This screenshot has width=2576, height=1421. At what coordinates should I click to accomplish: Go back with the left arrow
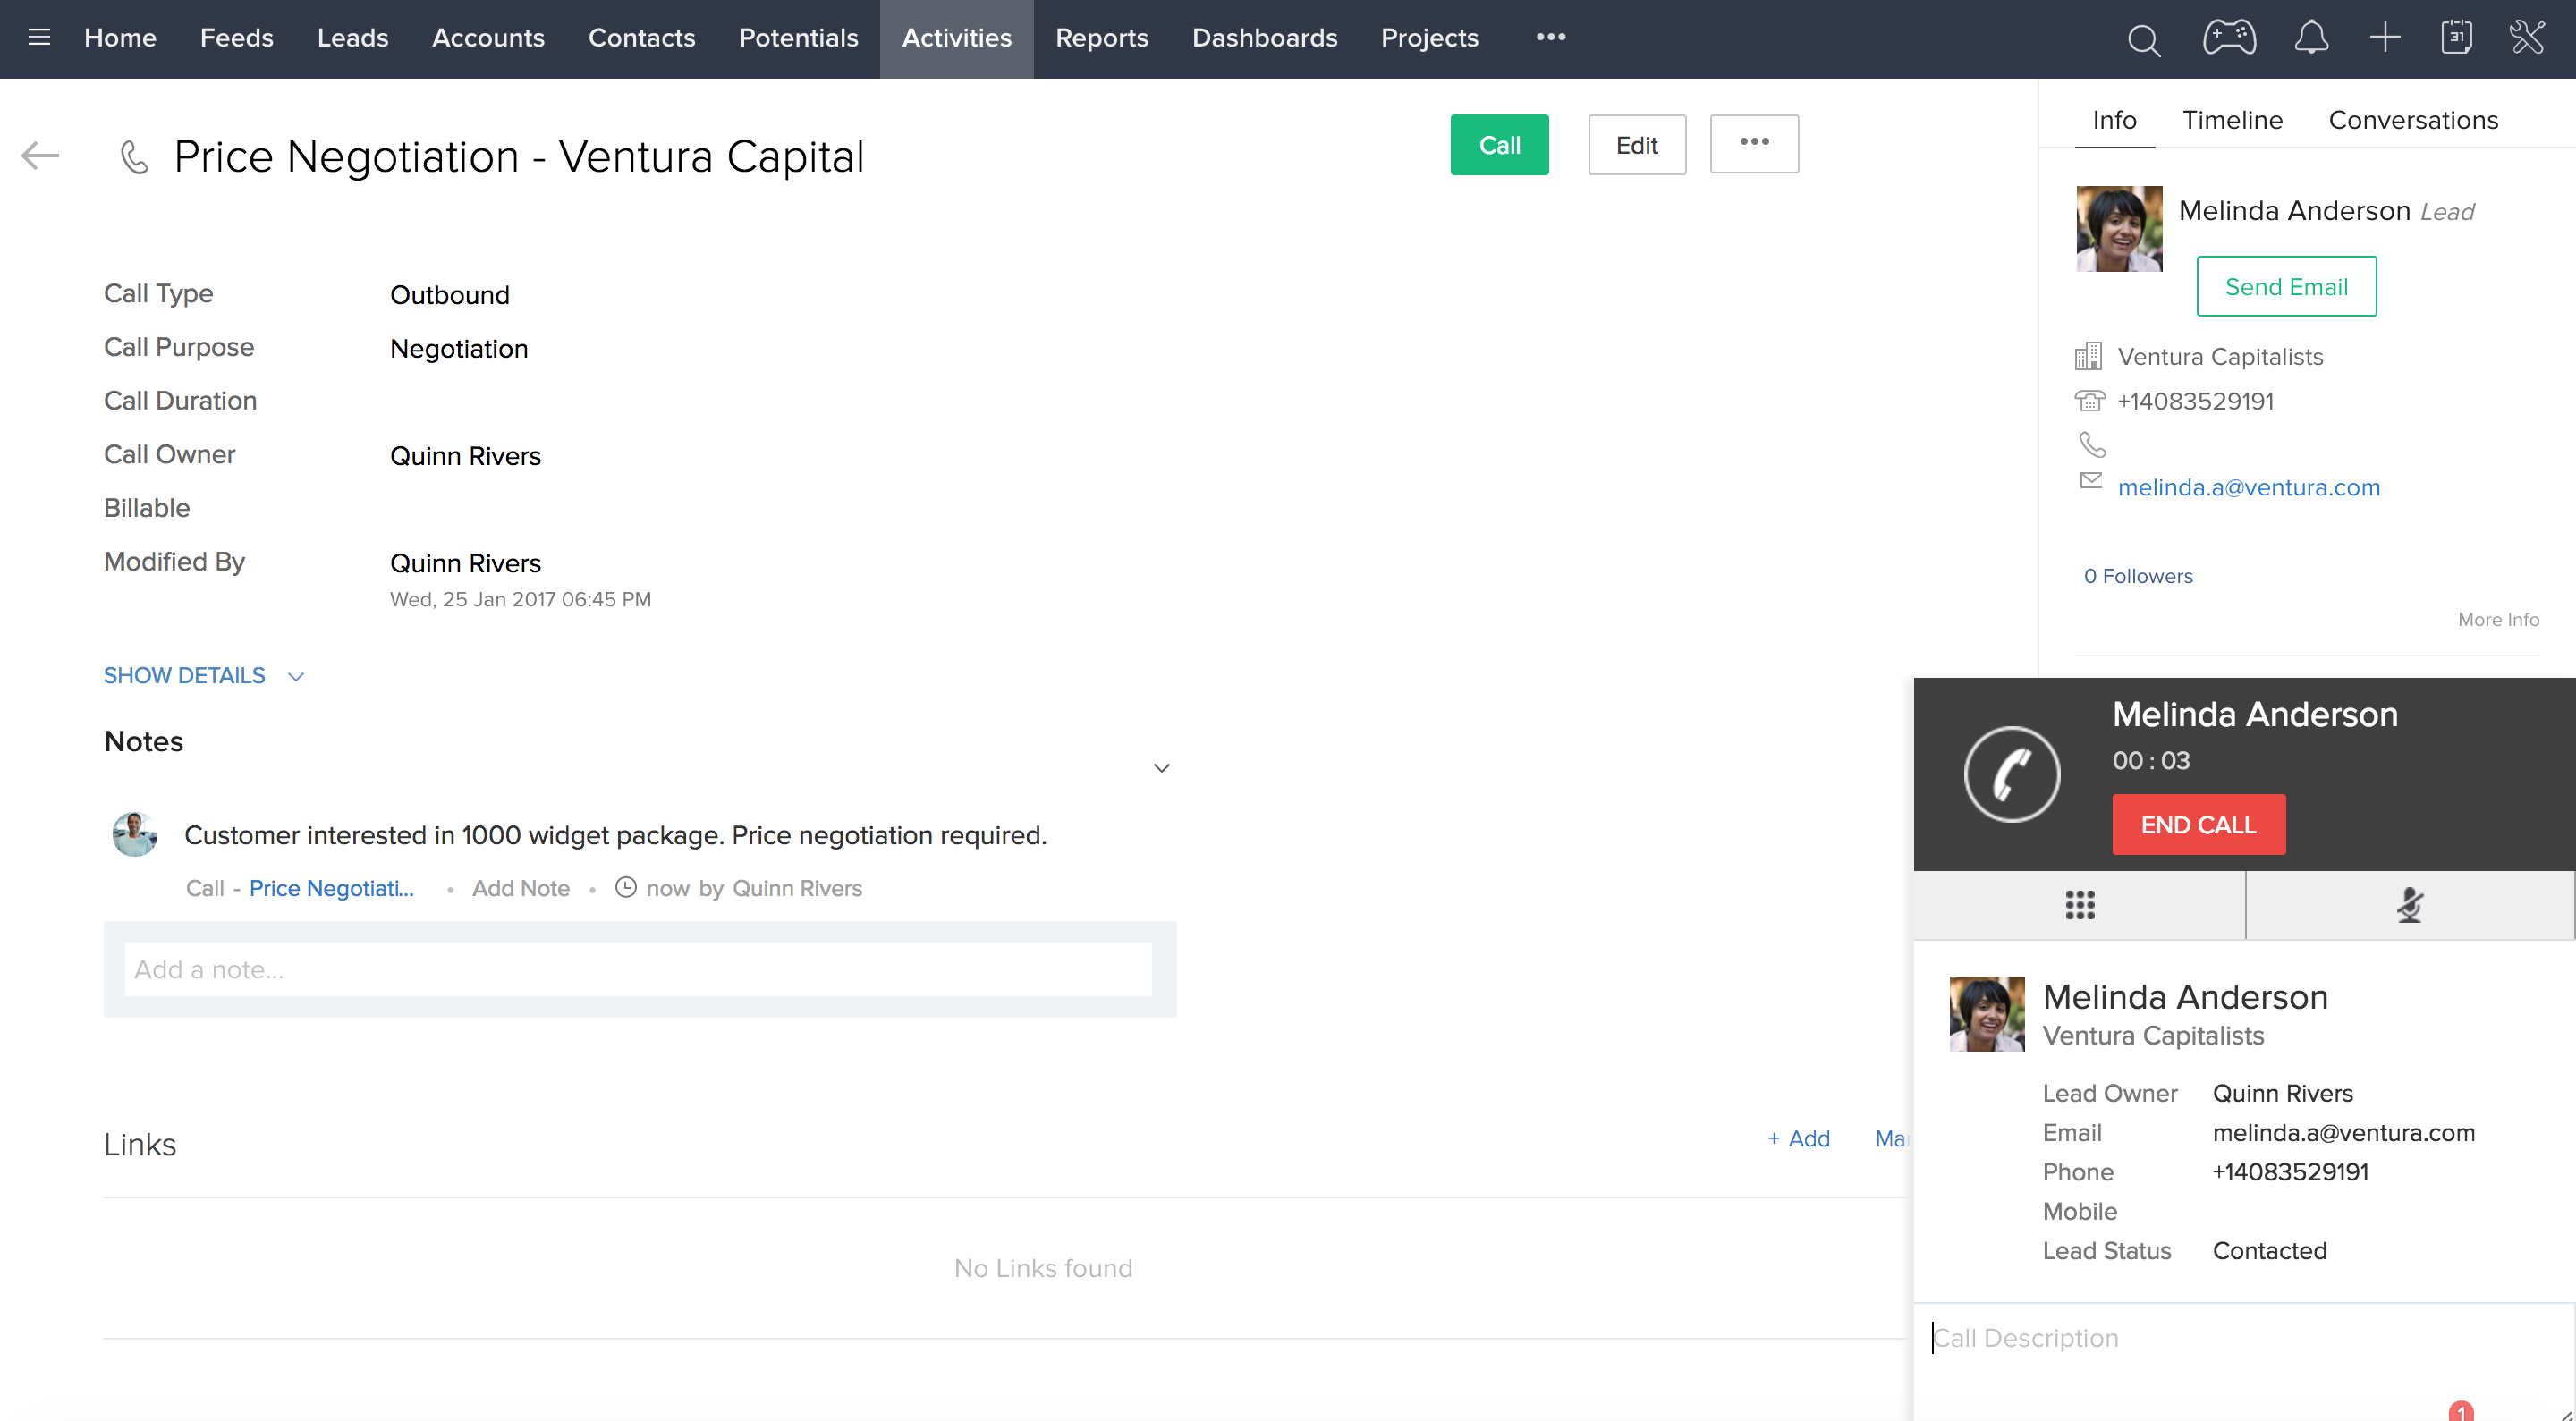pos(40,156)
